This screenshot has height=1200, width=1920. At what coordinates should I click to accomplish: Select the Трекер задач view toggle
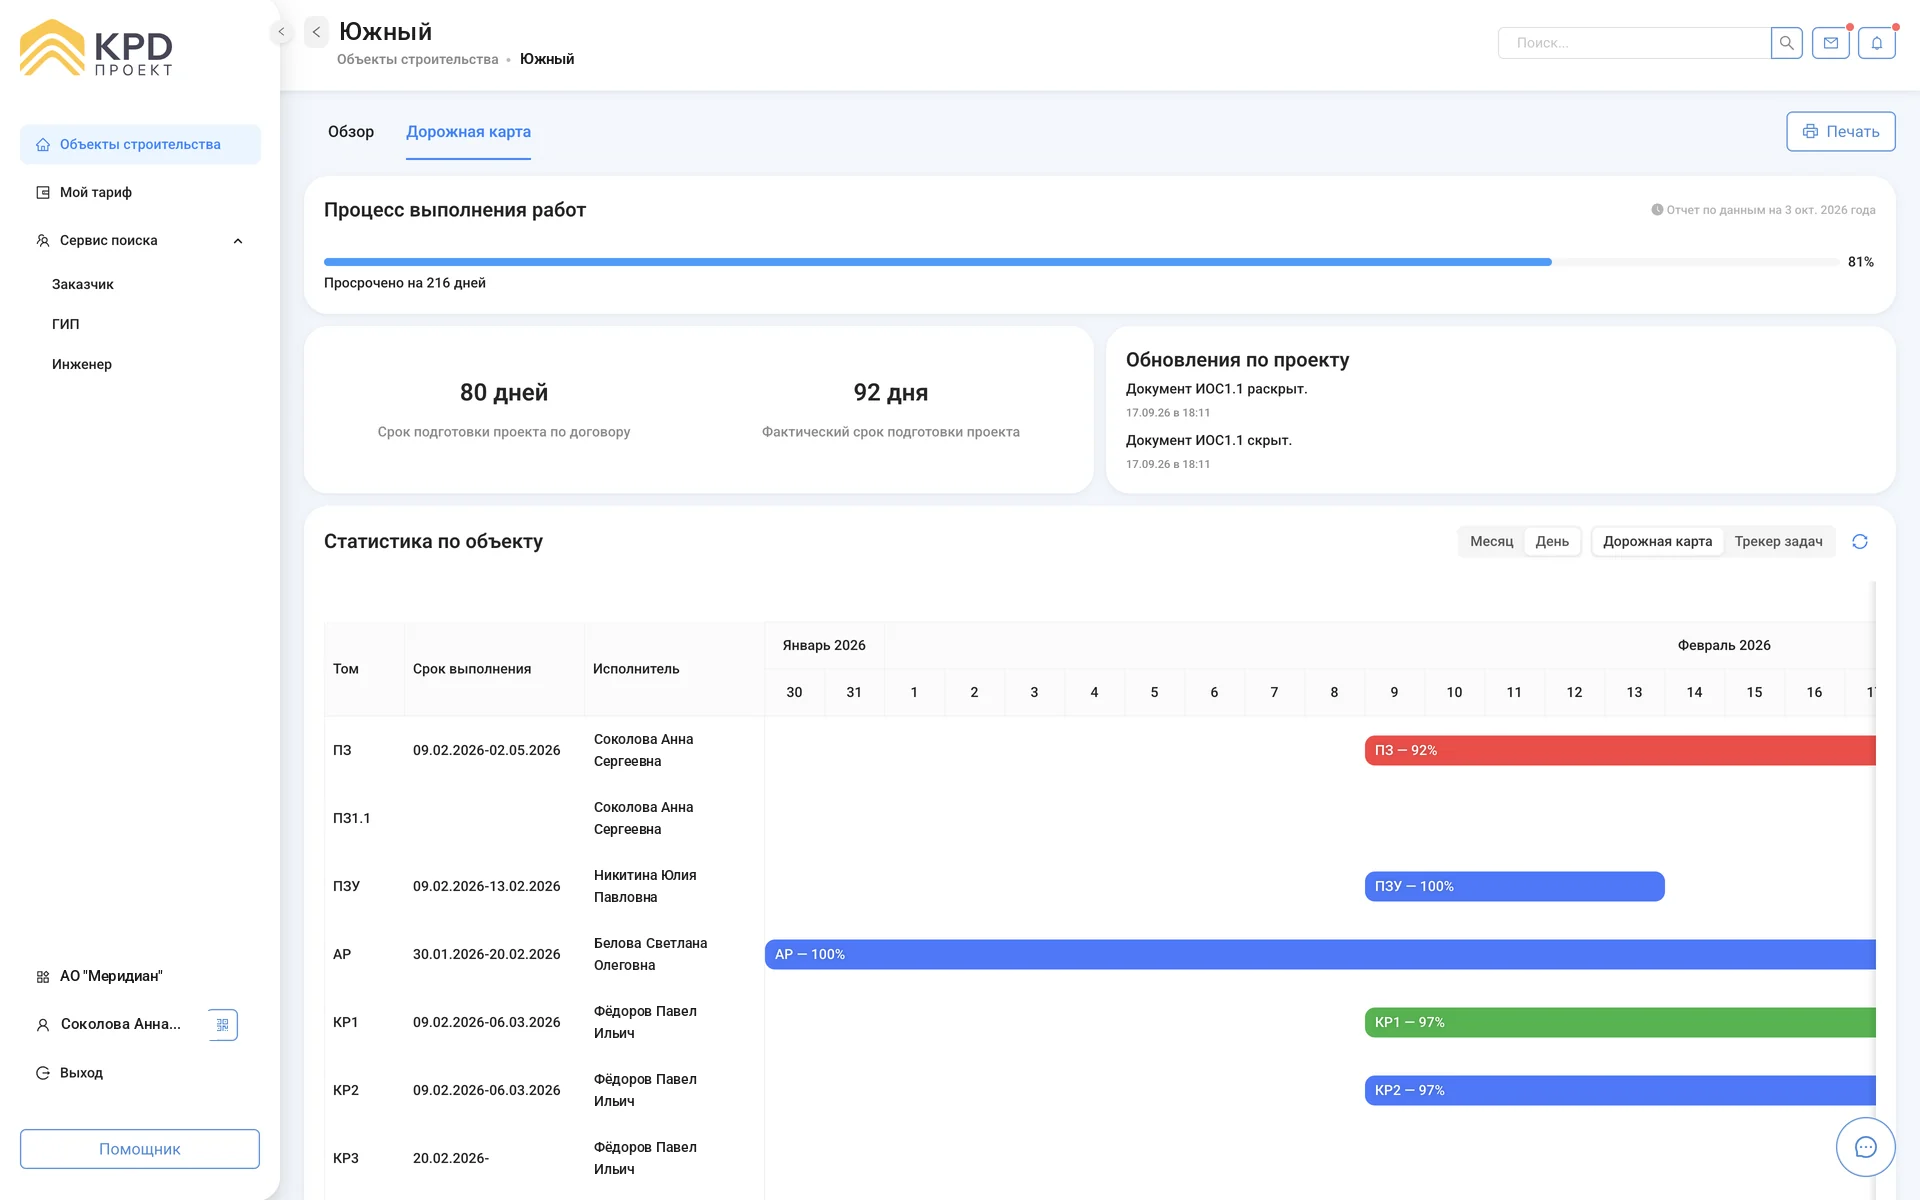pos(1778,541)
